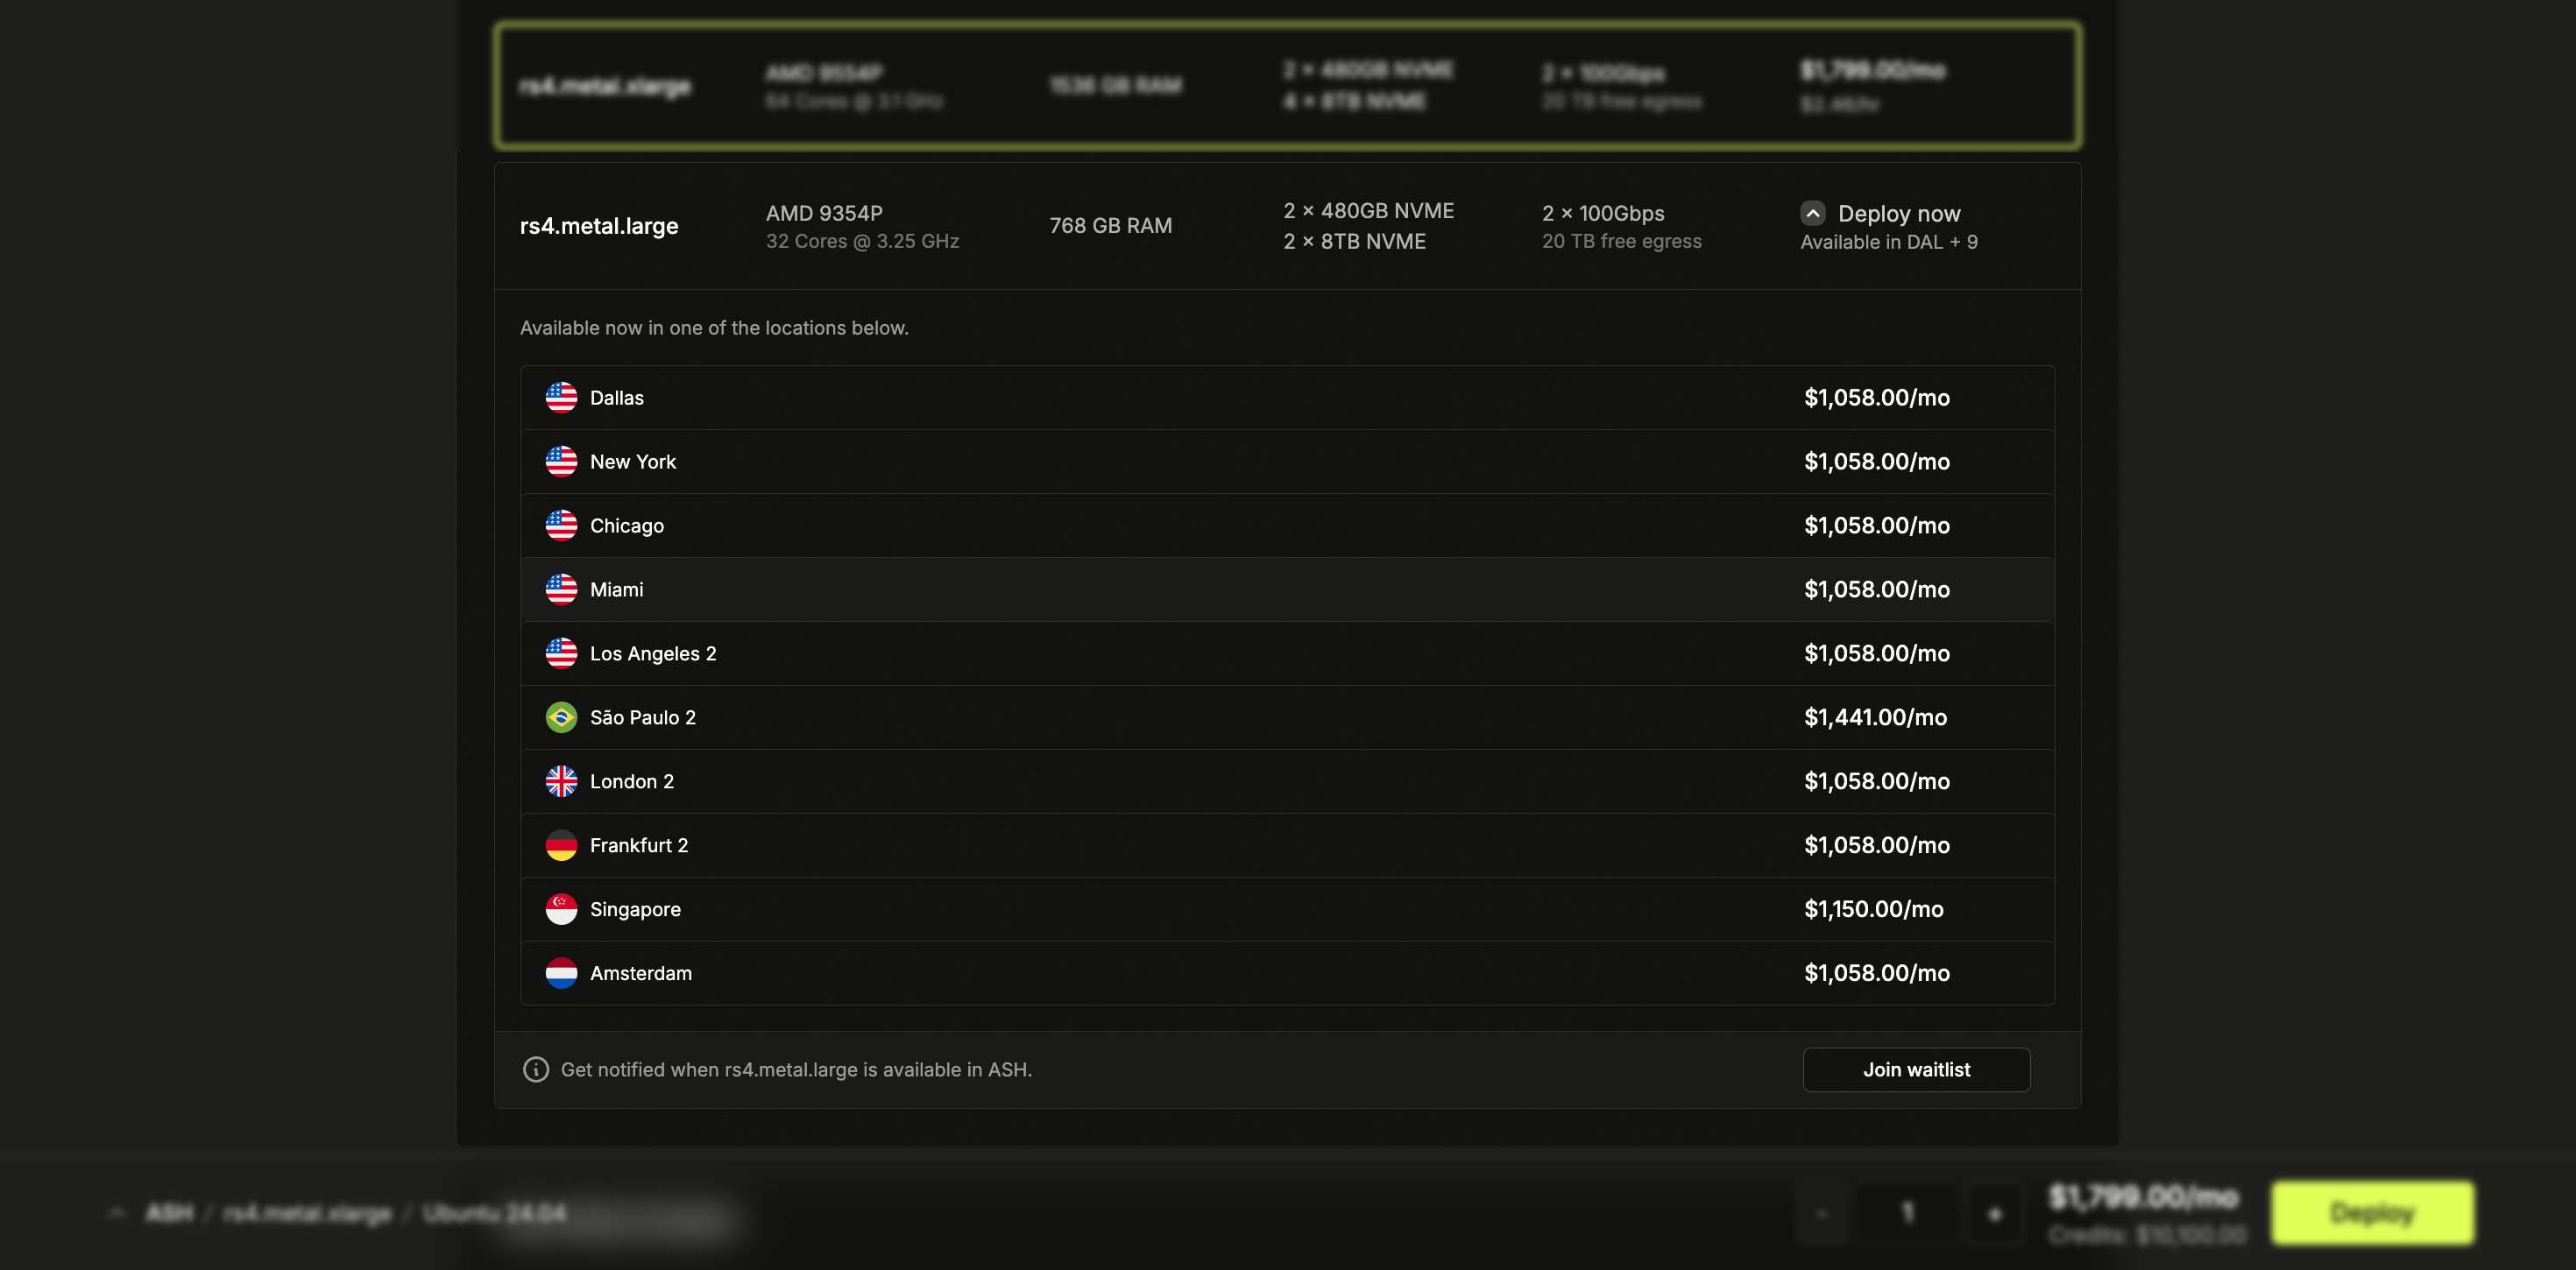Click the US flag icon next to Miami
The height and width of the screenshot is (1270, 2576).
pos(561,589)
